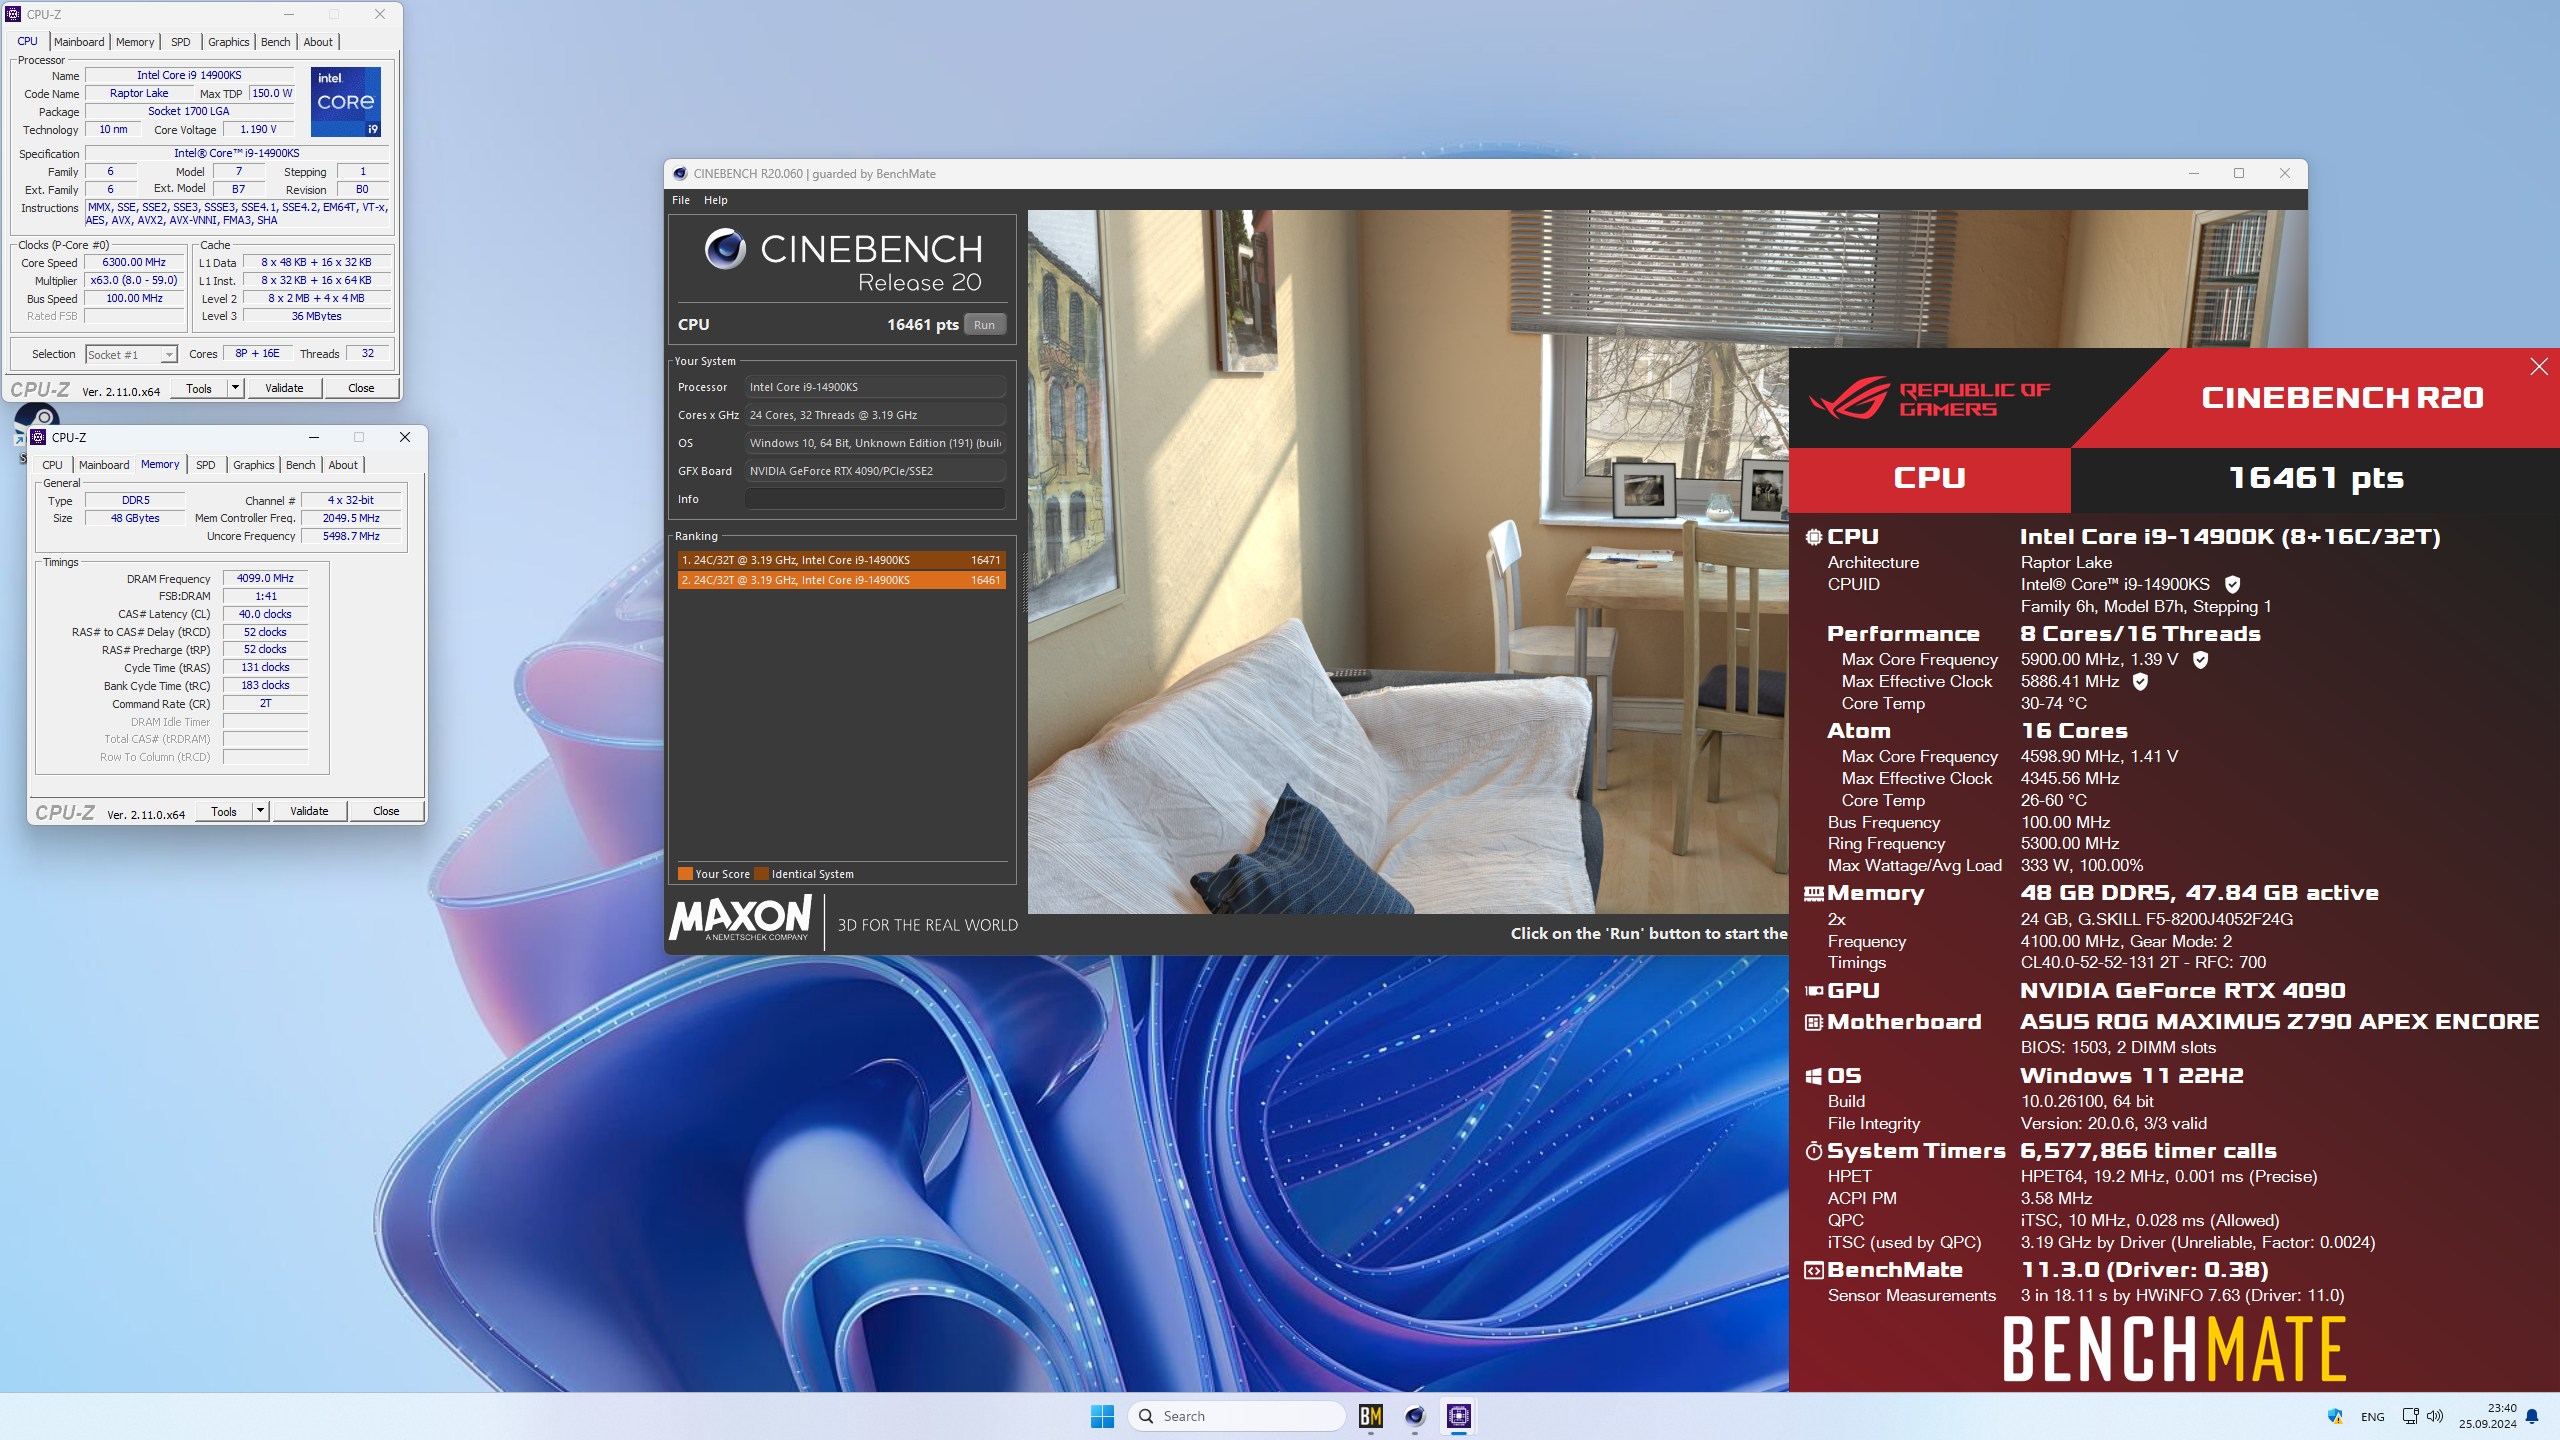This screenshot has width=2560, height=1440.
Task: Click the CPU-Z icon in the top CPU-Z title bar
Action: tap(13, 14)
